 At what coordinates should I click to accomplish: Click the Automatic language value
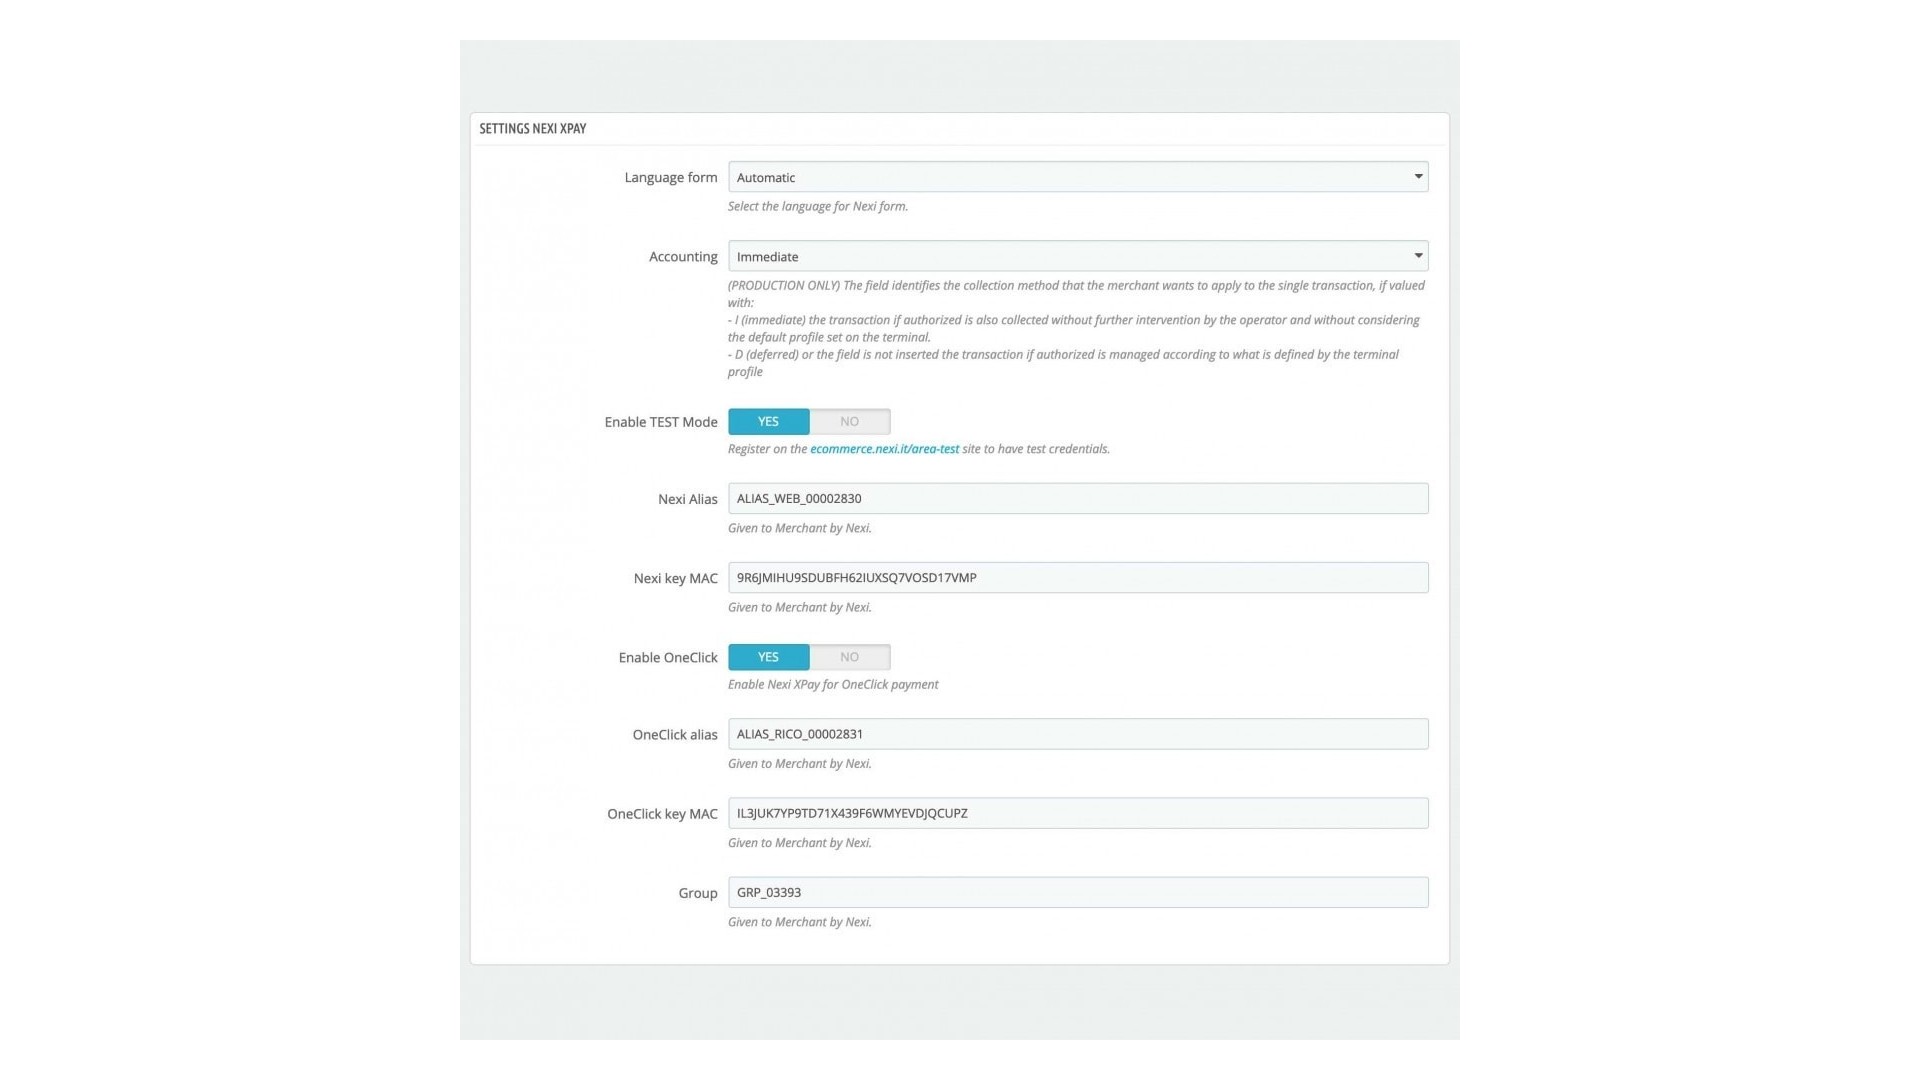click(766, 177)
